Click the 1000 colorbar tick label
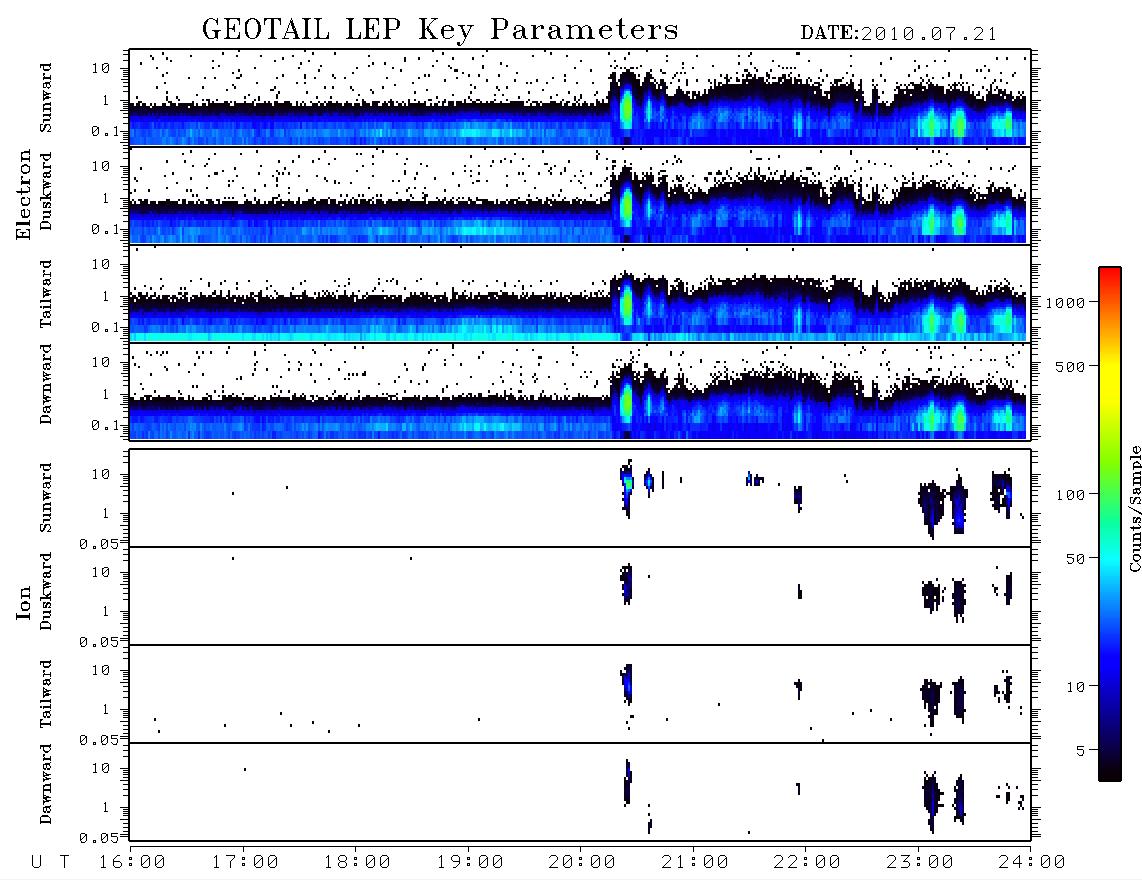 [x=1066, y=302]
